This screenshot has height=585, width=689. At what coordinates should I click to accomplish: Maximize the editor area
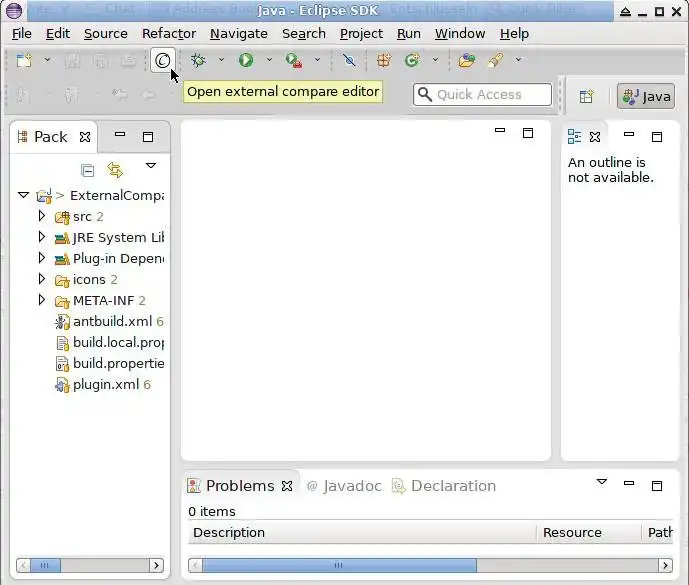(528, 133)
